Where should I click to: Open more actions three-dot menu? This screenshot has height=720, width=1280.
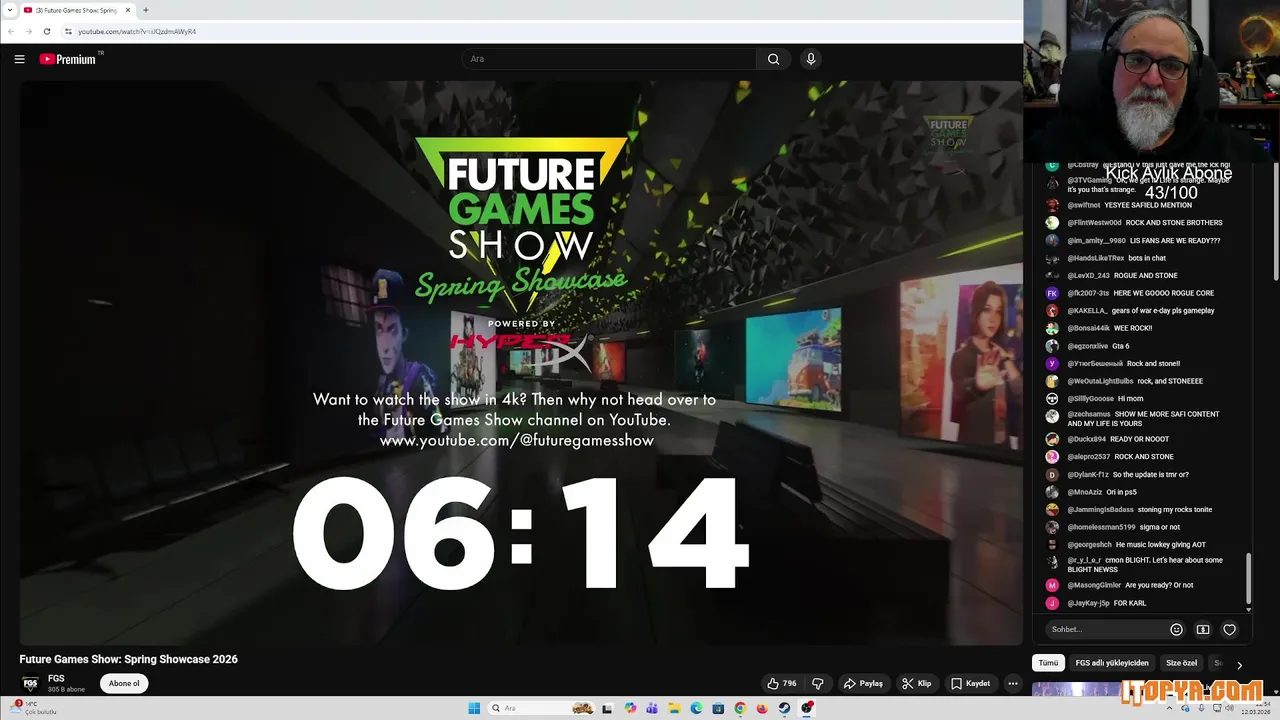point(1013,684)
